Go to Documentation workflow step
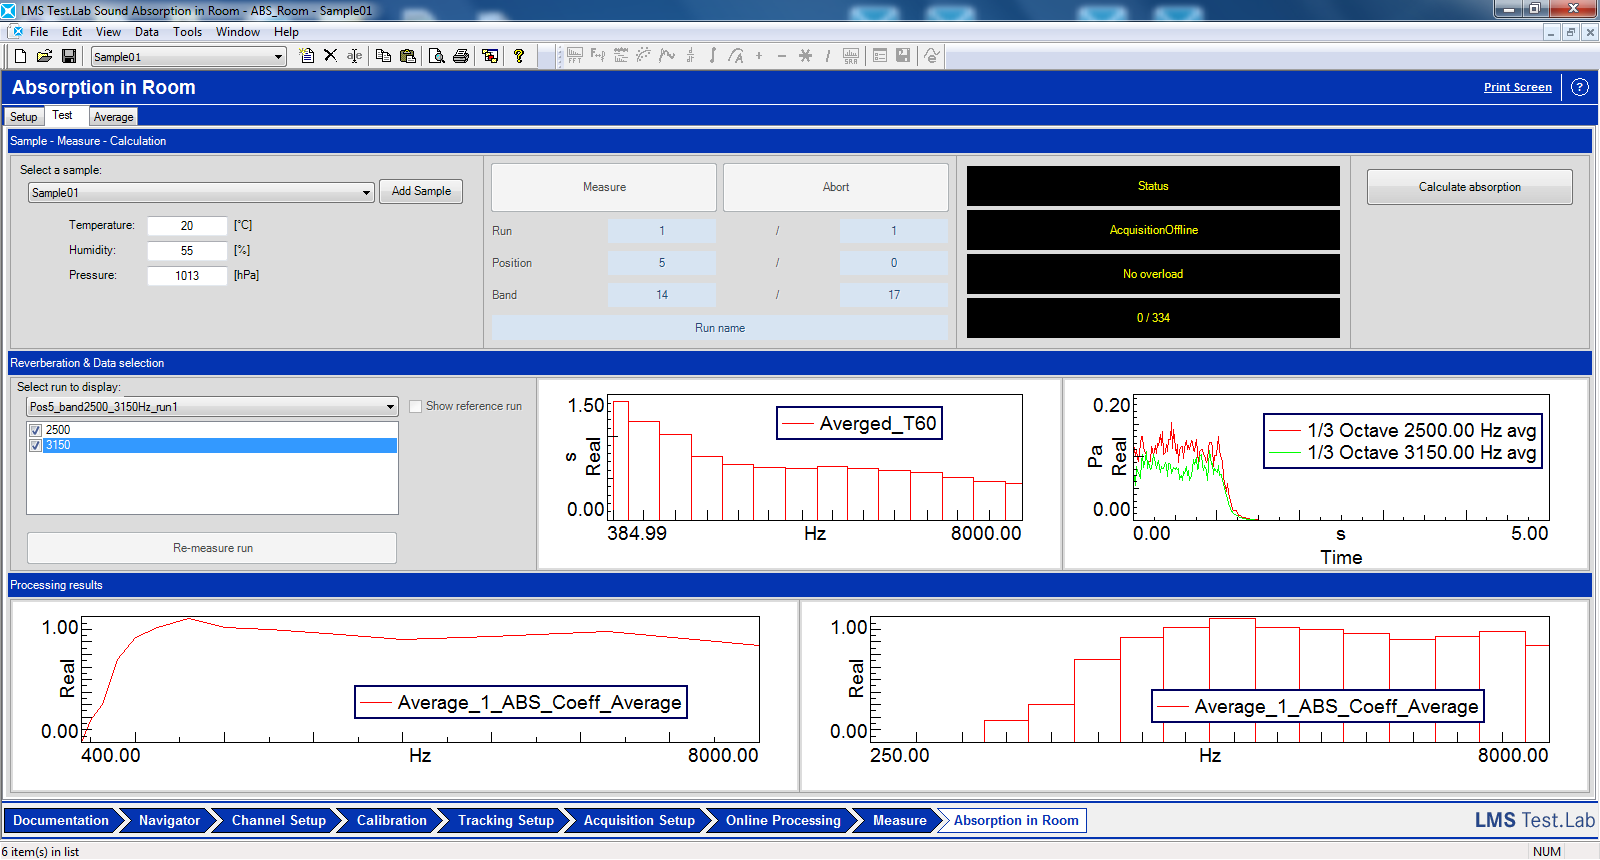1600x860 pixels. click(x=61, y=821)
